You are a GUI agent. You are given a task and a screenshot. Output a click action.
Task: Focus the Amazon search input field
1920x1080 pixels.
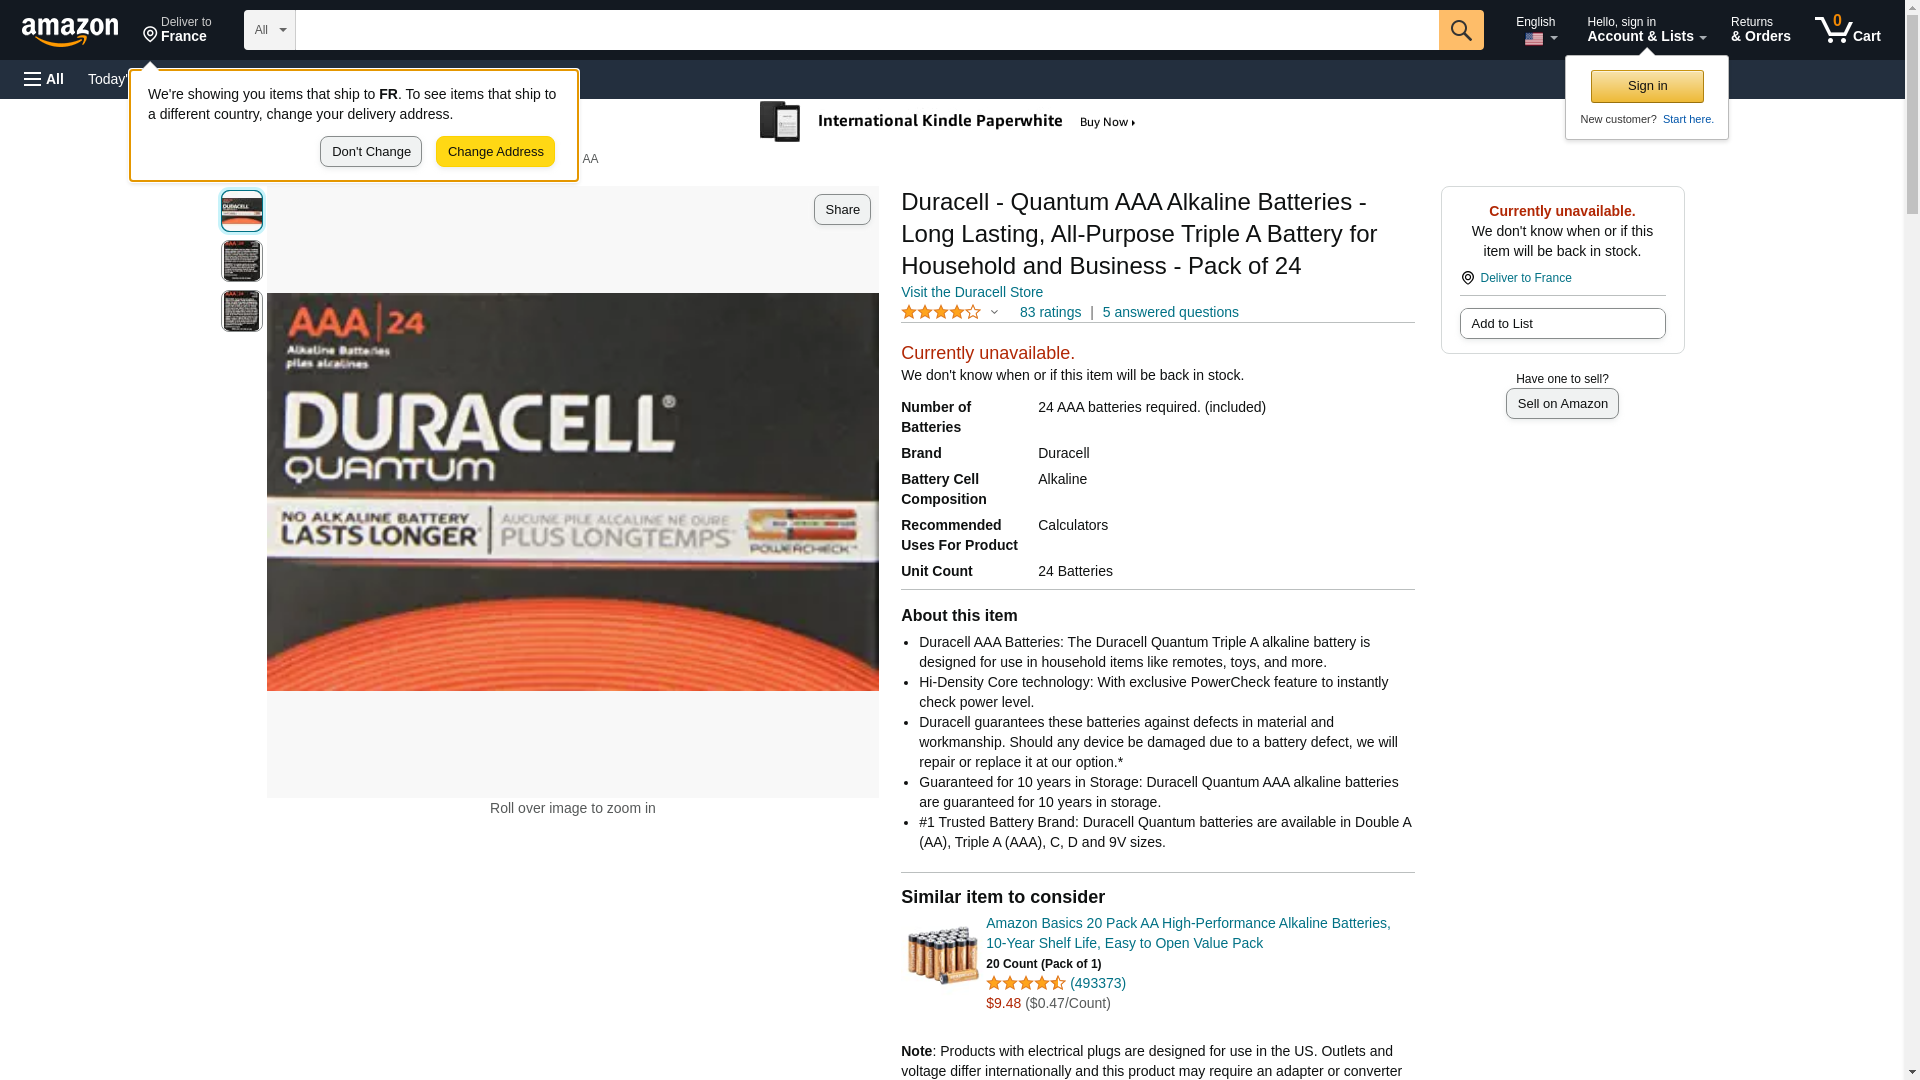867,30
